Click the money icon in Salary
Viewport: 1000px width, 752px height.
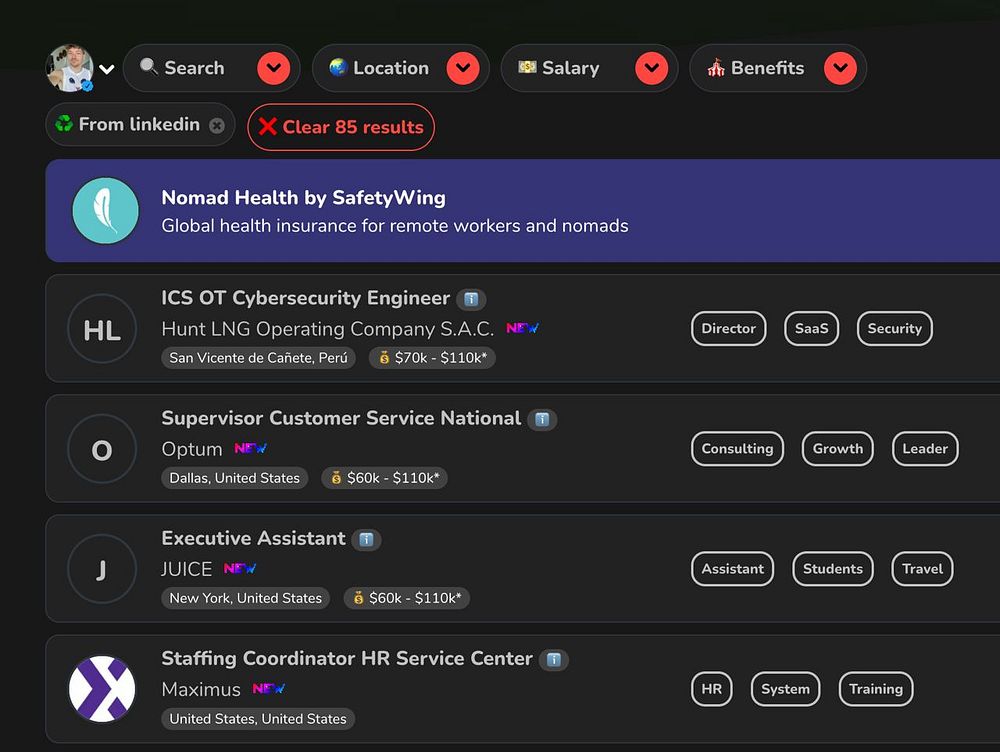(x=527, y=67)
